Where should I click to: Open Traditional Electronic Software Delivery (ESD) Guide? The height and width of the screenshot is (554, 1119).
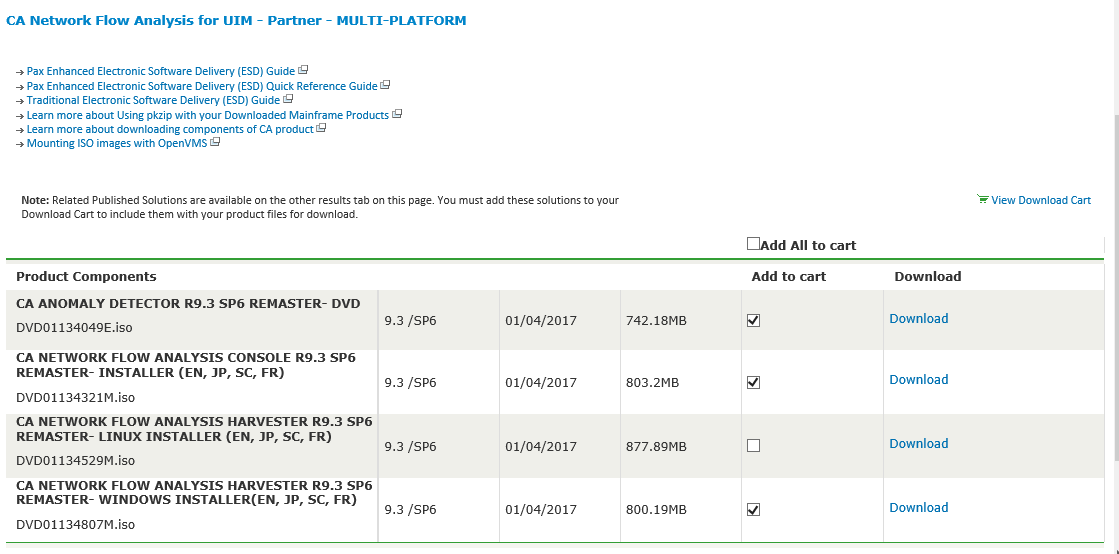click(x=153, y=100)
